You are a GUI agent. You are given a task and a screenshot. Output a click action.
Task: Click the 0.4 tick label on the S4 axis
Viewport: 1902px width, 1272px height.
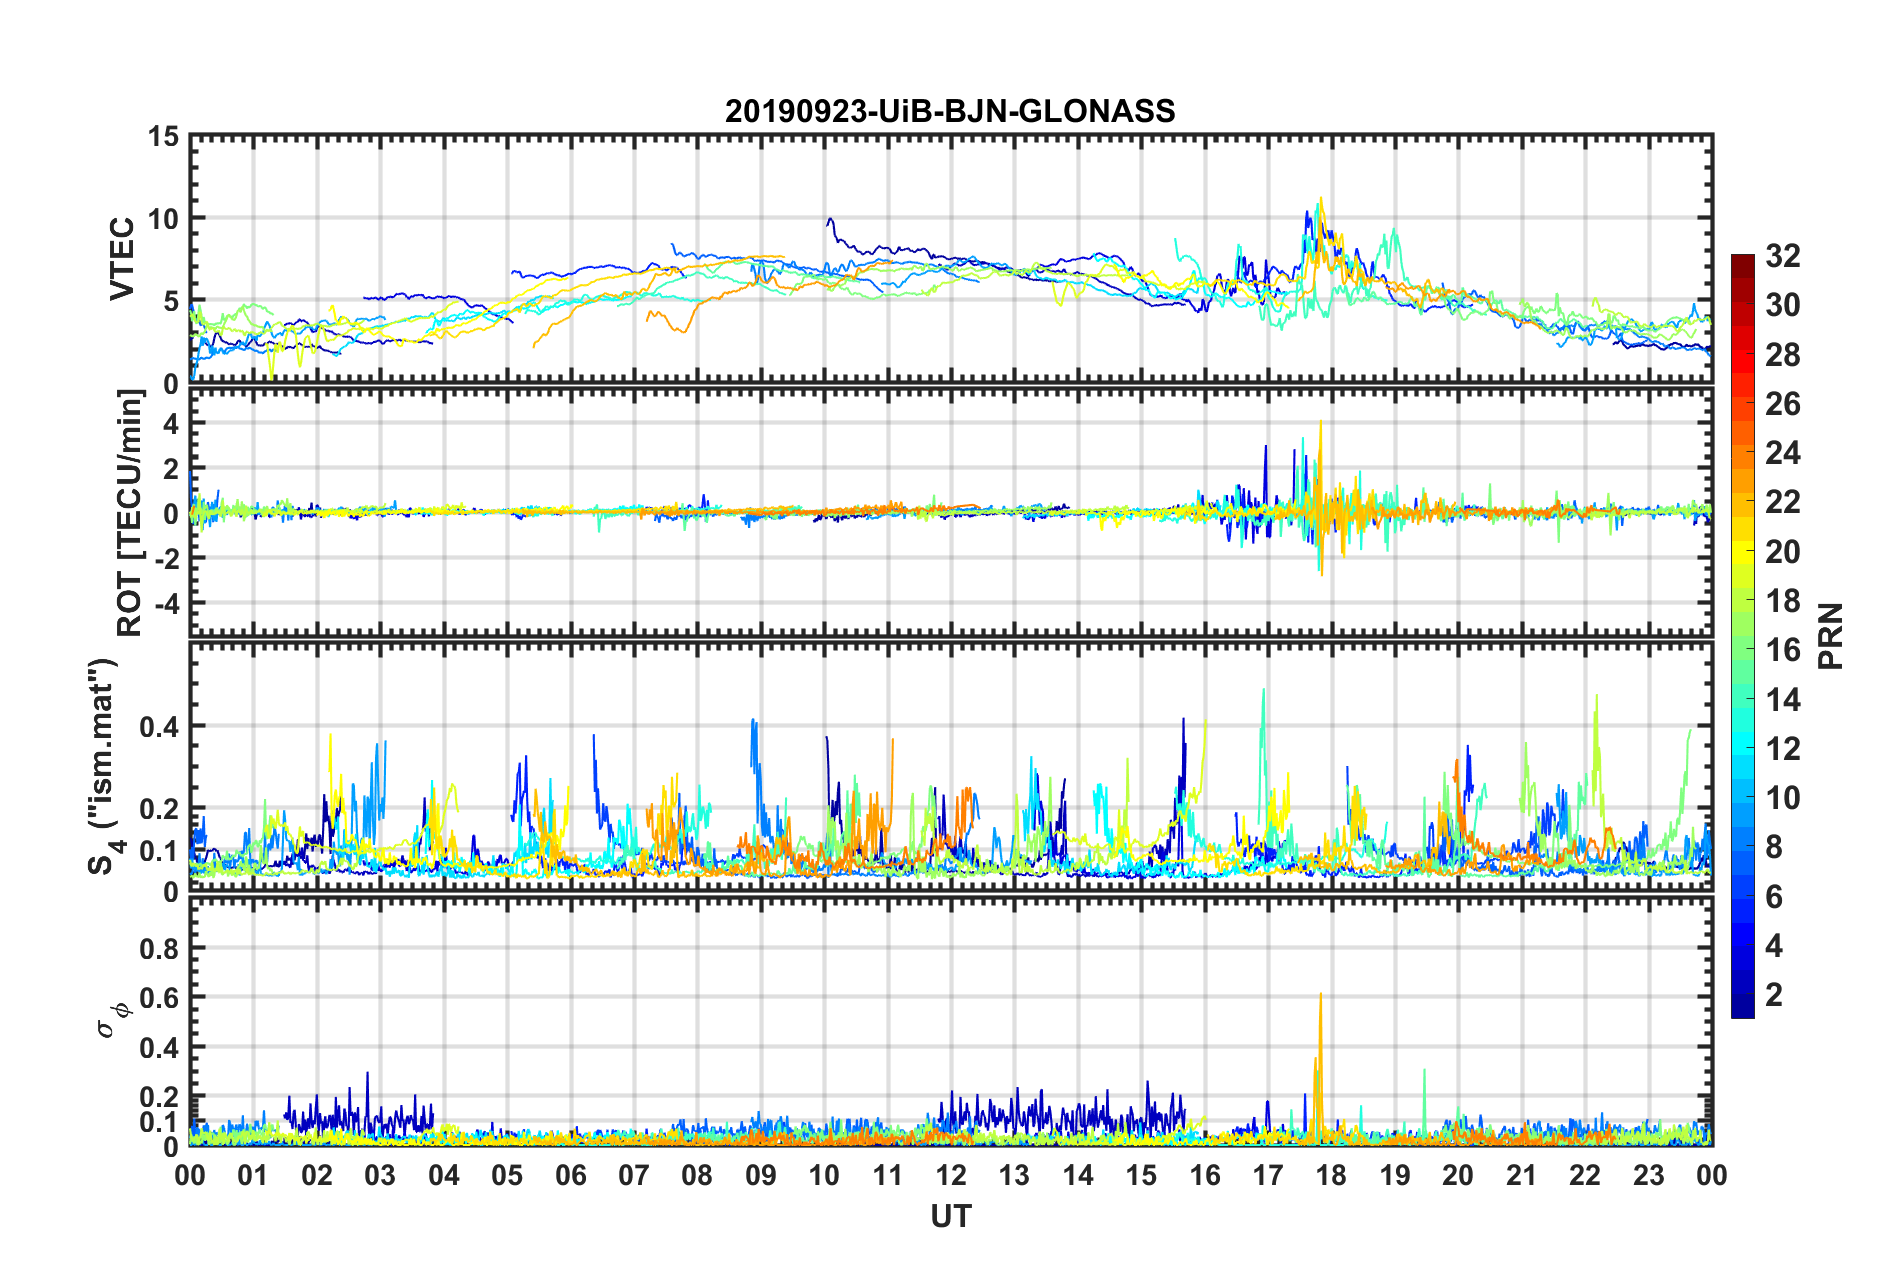[159, 727]
